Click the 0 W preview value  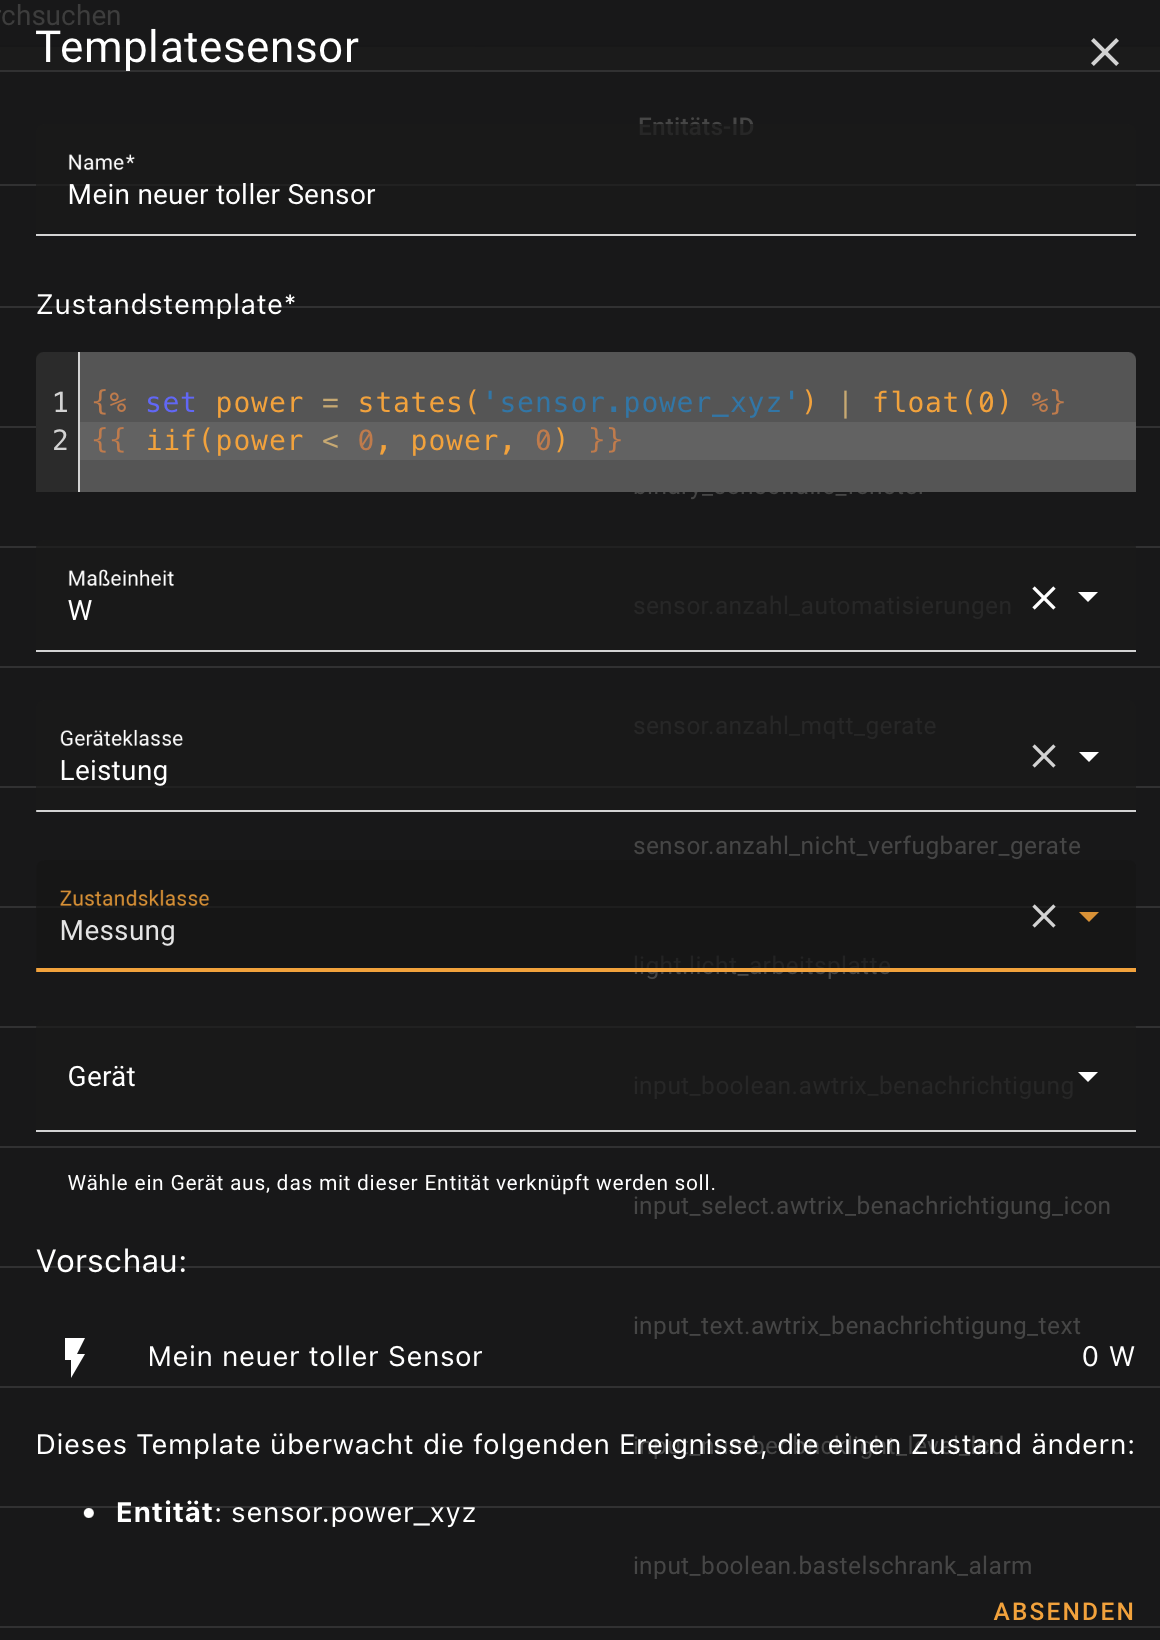click(1108, 1356)
